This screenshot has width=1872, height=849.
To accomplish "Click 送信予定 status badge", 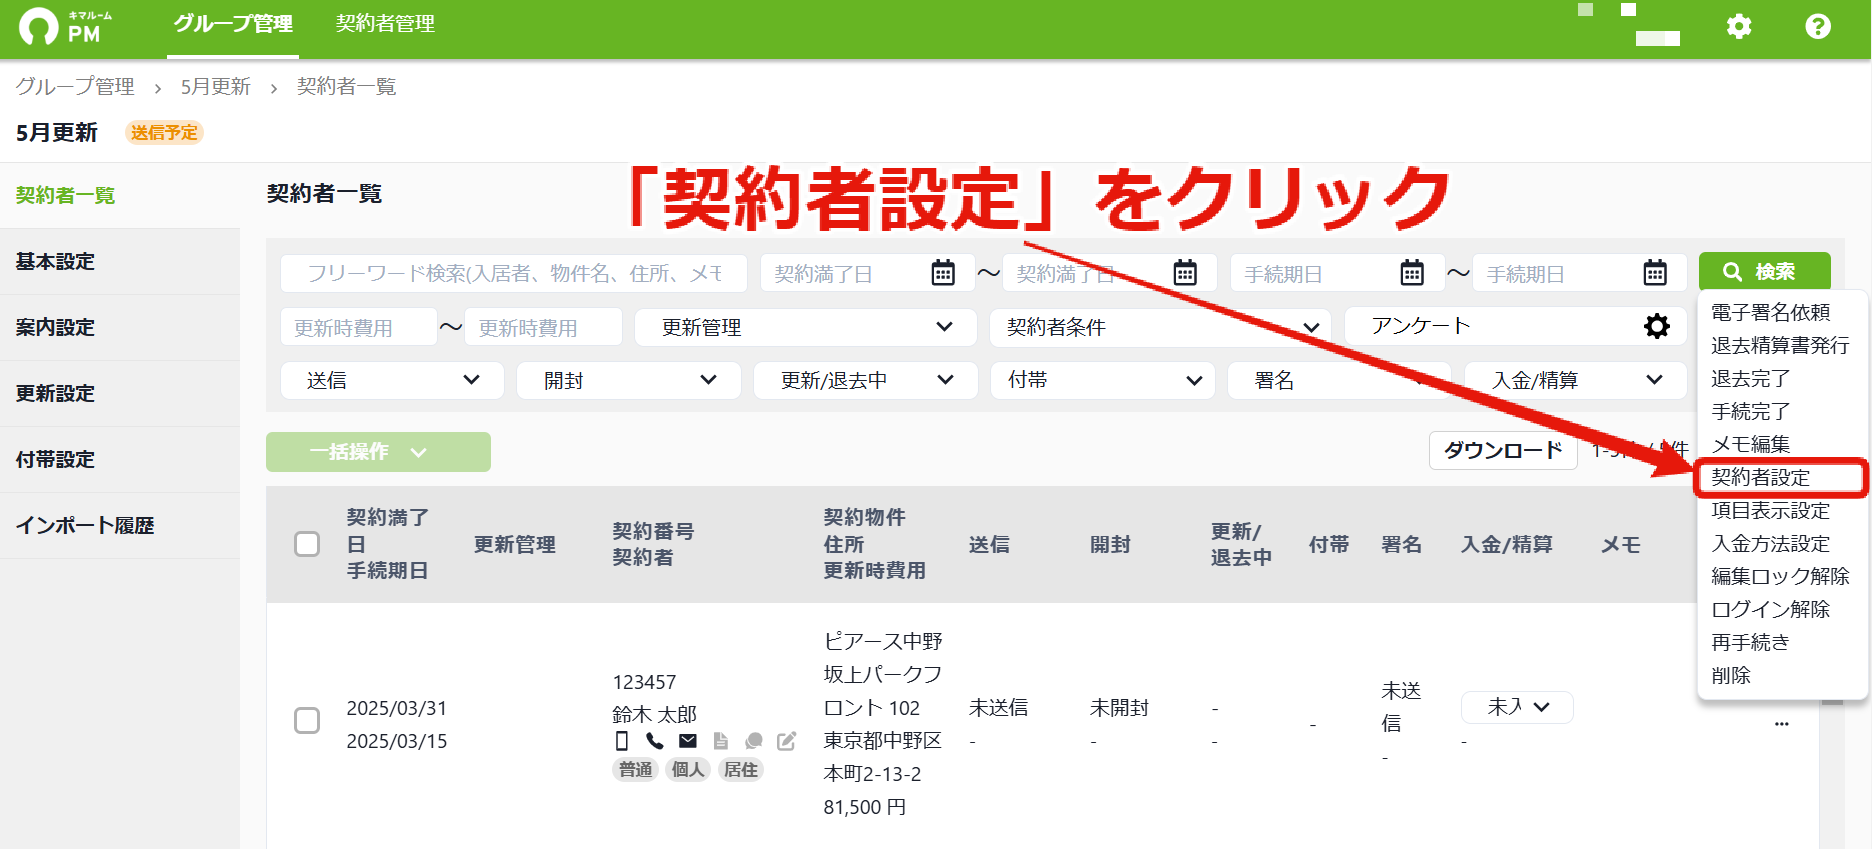I will coord(164,133).
